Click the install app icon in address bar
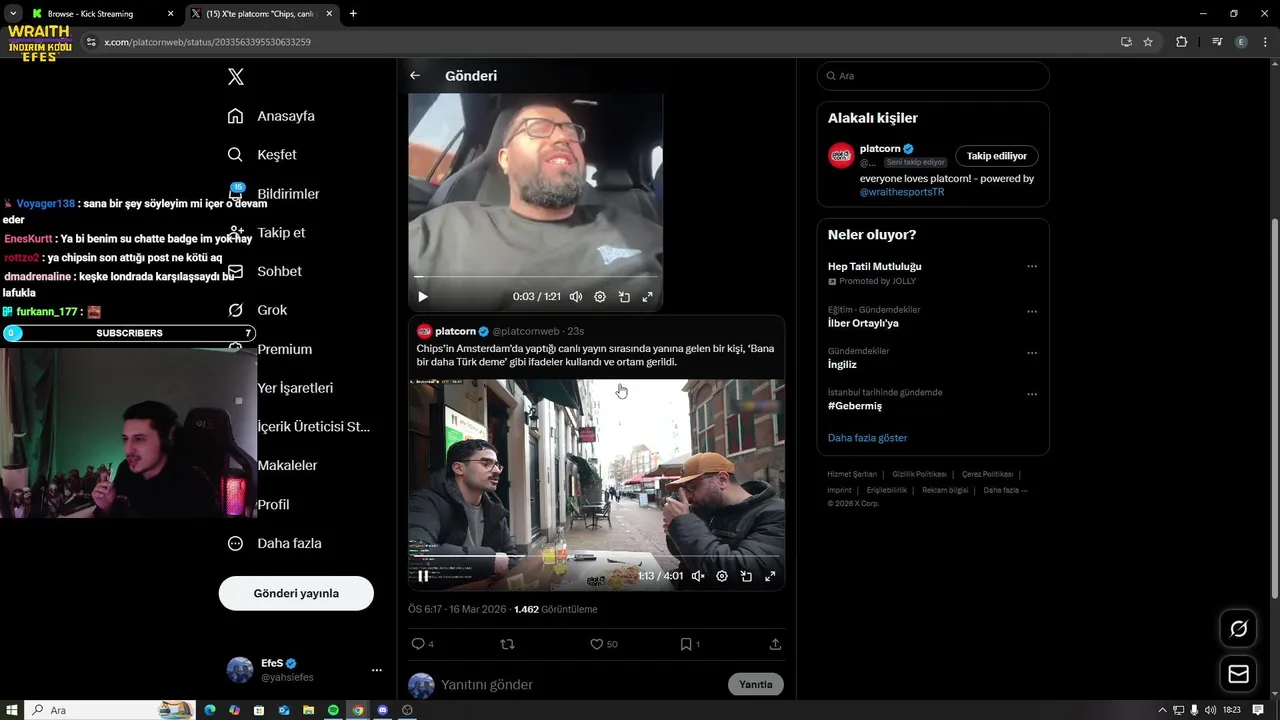1280x720 pixels. (1126, 42)
